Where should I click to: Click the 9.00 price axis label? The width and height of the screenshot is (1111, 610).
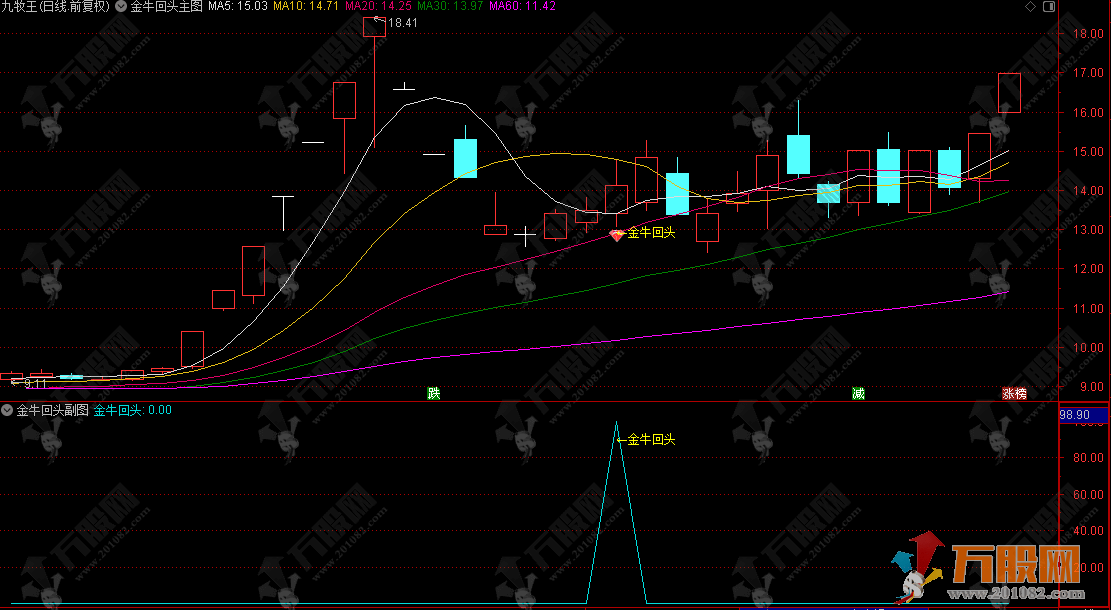1091,387
